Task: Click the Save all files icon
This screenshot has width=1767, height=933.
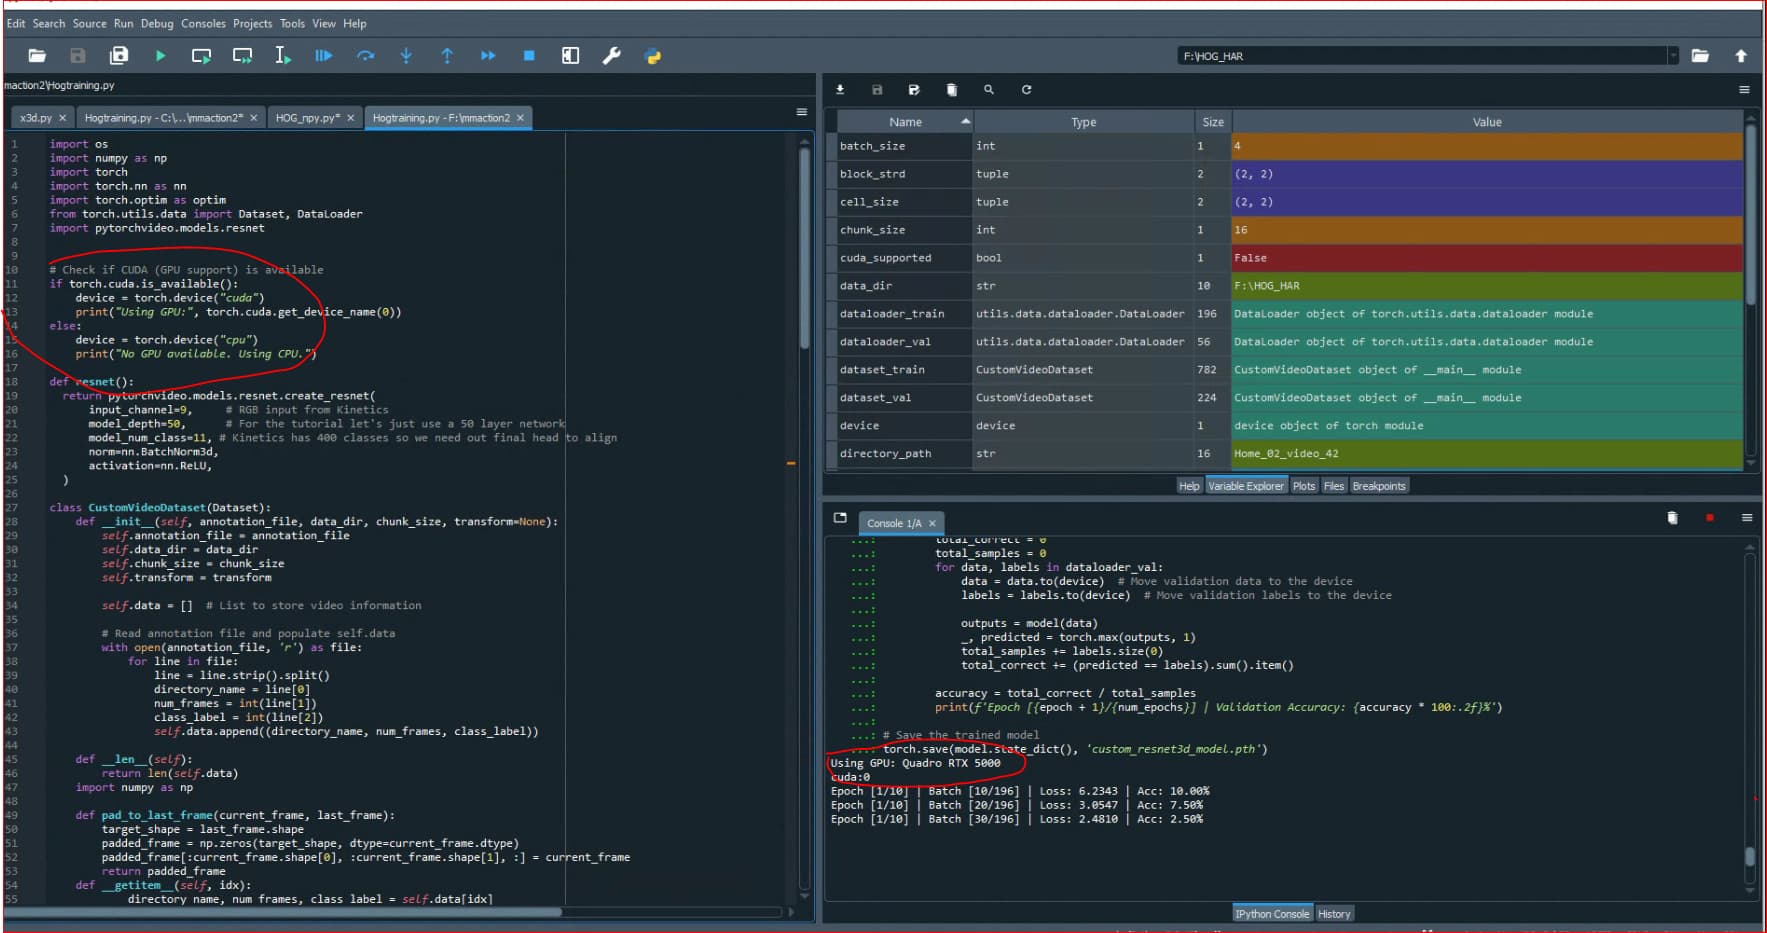Action: 119,56
